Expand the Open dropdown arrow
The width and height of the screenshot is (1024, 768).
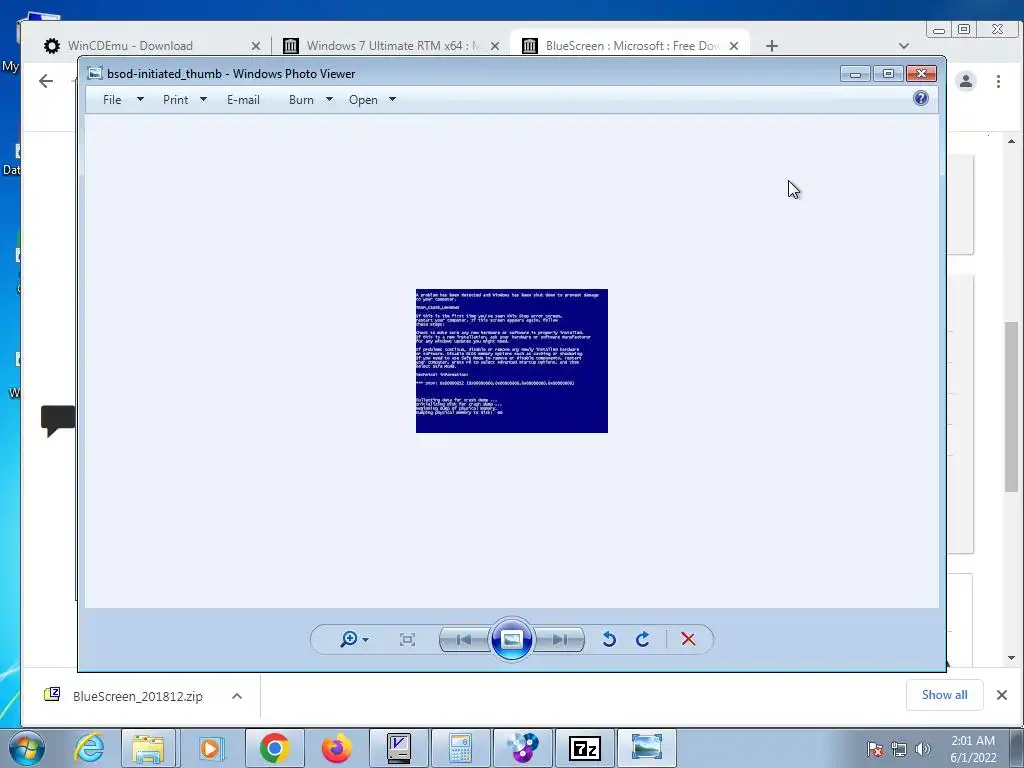pyautogui.click(x=392, y=100)
